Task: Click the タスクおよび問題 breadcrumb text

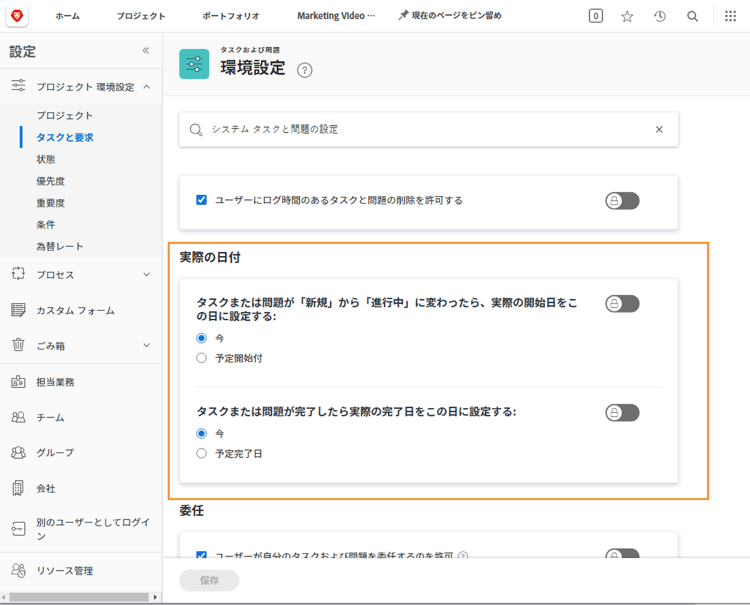Action: coord(250,50)
